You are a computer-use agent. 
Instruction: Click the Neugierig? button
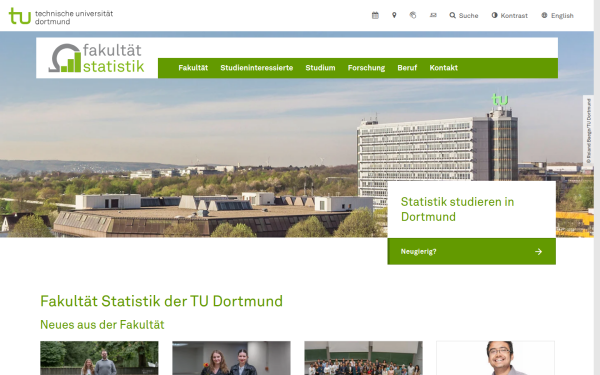471,251
